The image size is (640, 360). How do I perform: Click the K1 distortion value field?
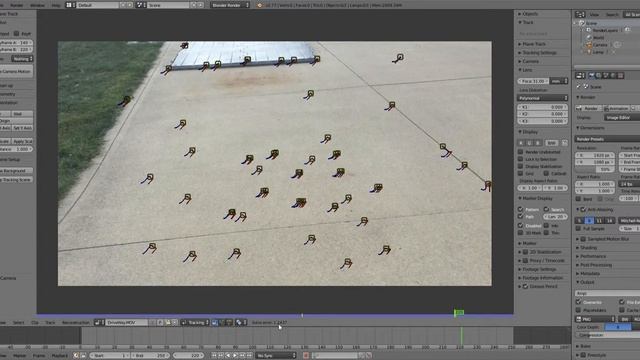(542, 107)
